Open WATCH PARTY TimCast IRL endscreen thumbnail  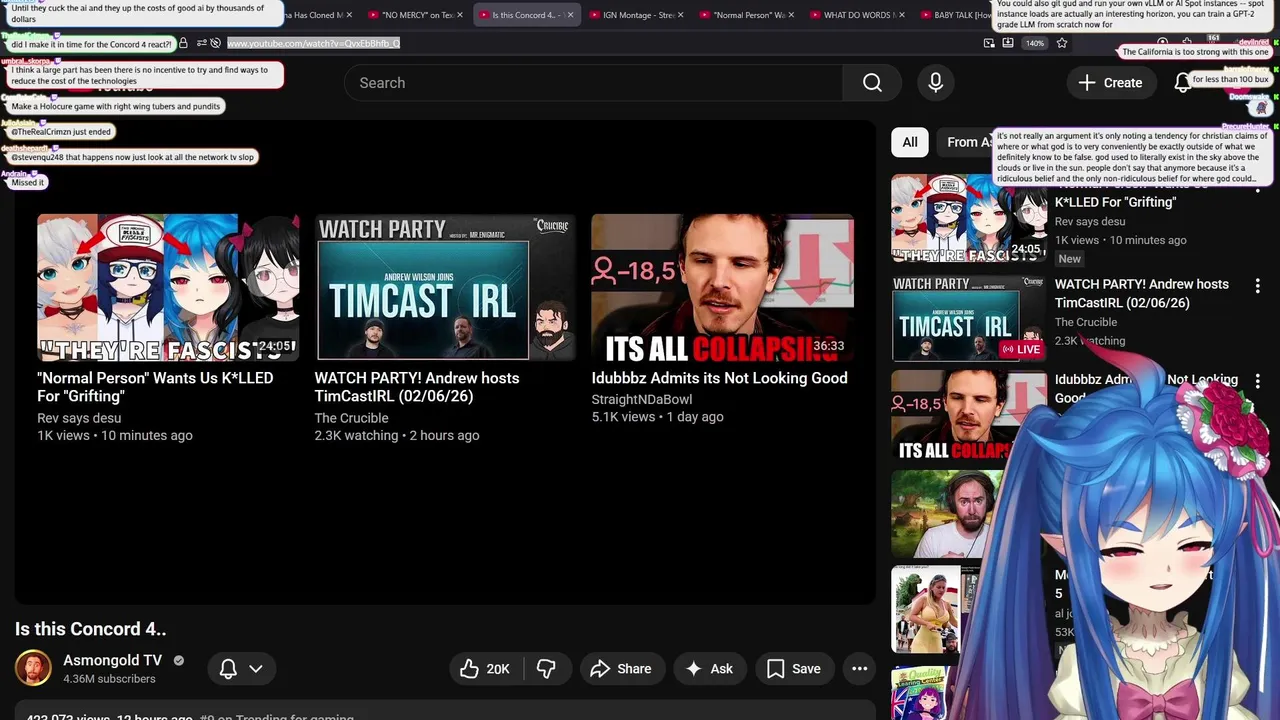(x=445, y=287)
